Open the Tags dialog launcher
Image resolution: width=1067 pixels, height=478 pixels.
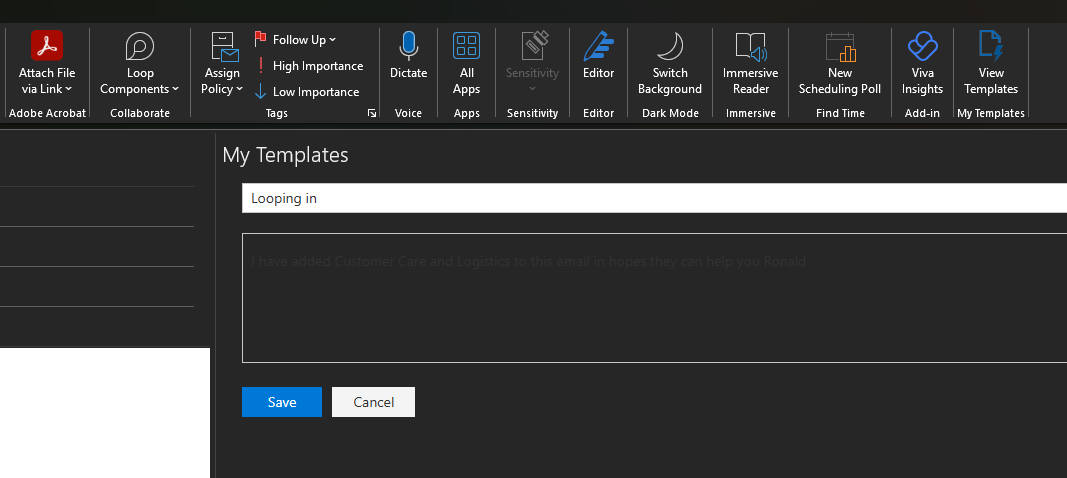372,114
